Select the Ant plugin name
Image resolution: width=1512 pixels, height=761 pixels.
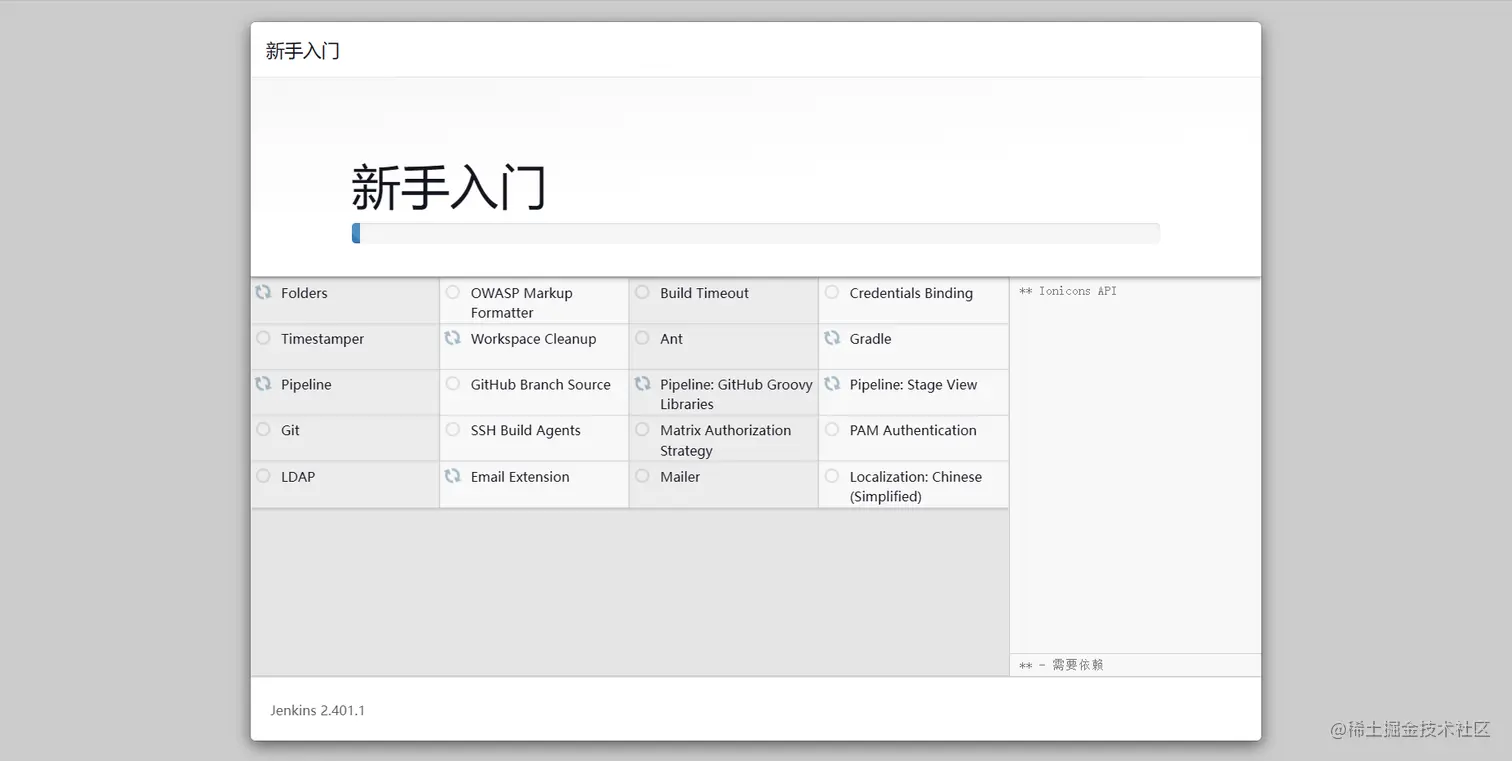671,339
